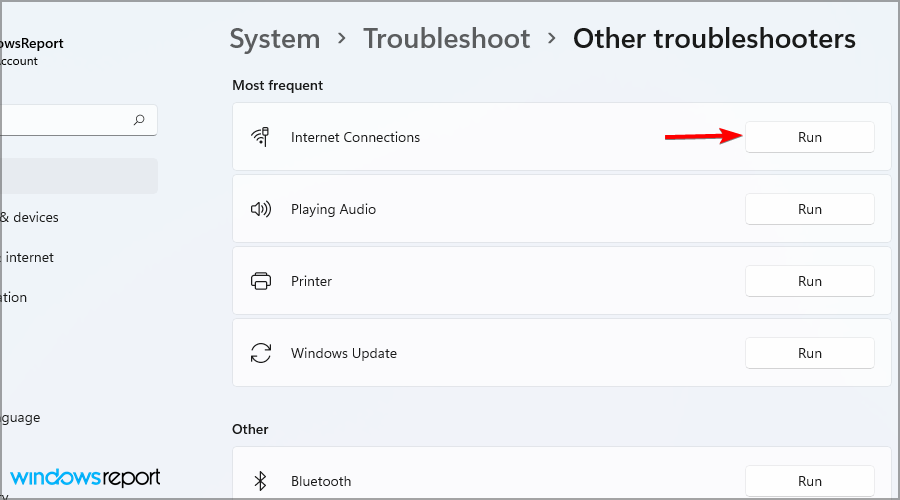Screen dimensions: 900x500
Task: Open the Troubleshoot breadcrumb link
Action: [447, 39]
